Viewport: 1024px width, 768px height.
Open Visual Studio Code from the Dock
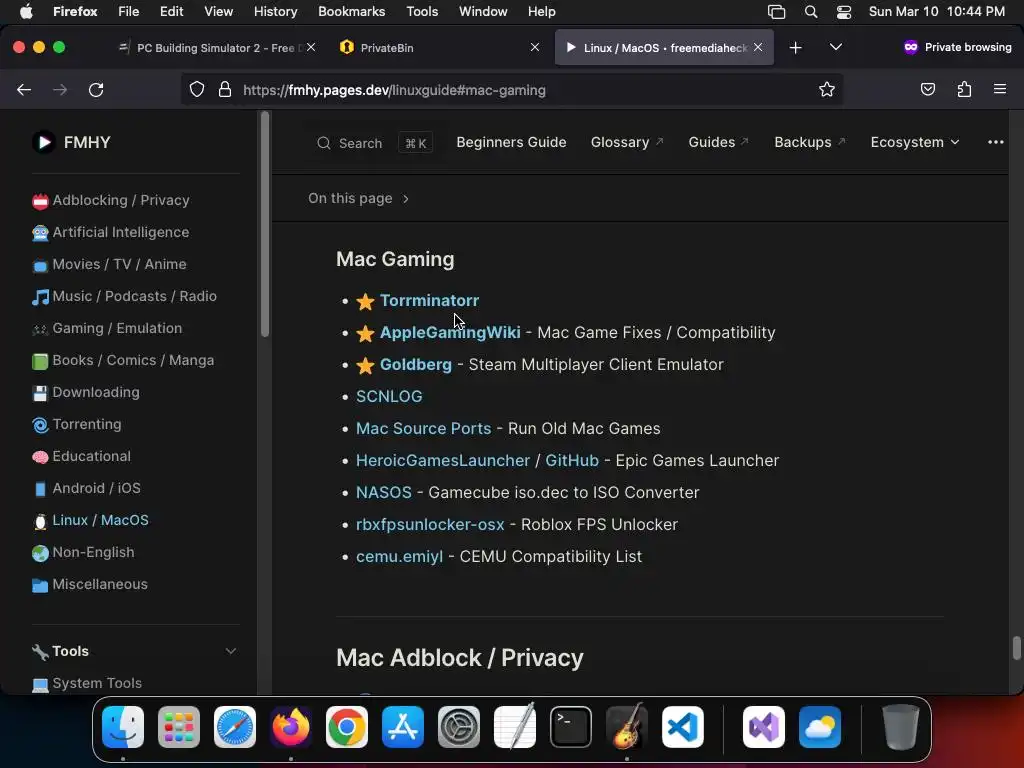click(x=682, y=727)
